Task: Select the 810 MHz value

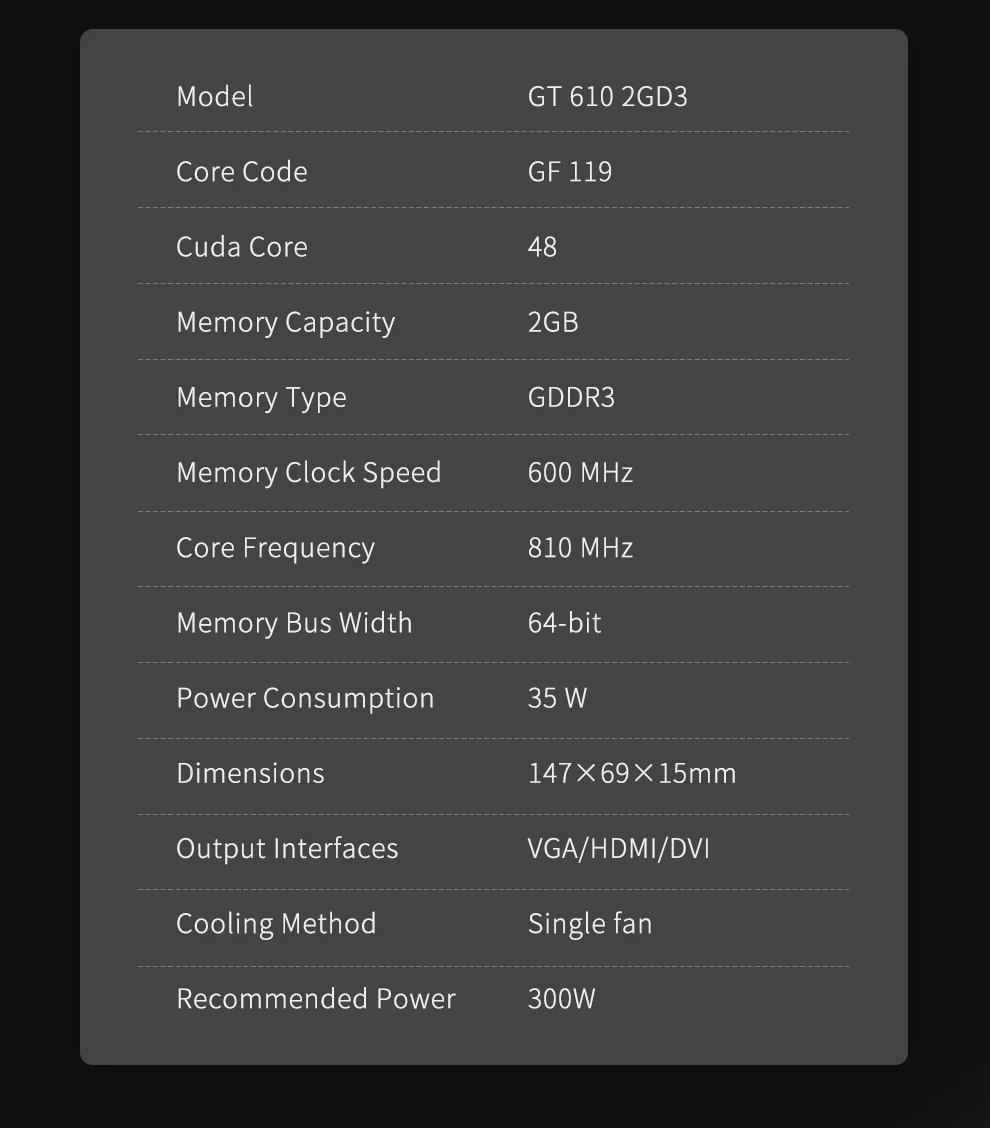Action: point(580,548)
